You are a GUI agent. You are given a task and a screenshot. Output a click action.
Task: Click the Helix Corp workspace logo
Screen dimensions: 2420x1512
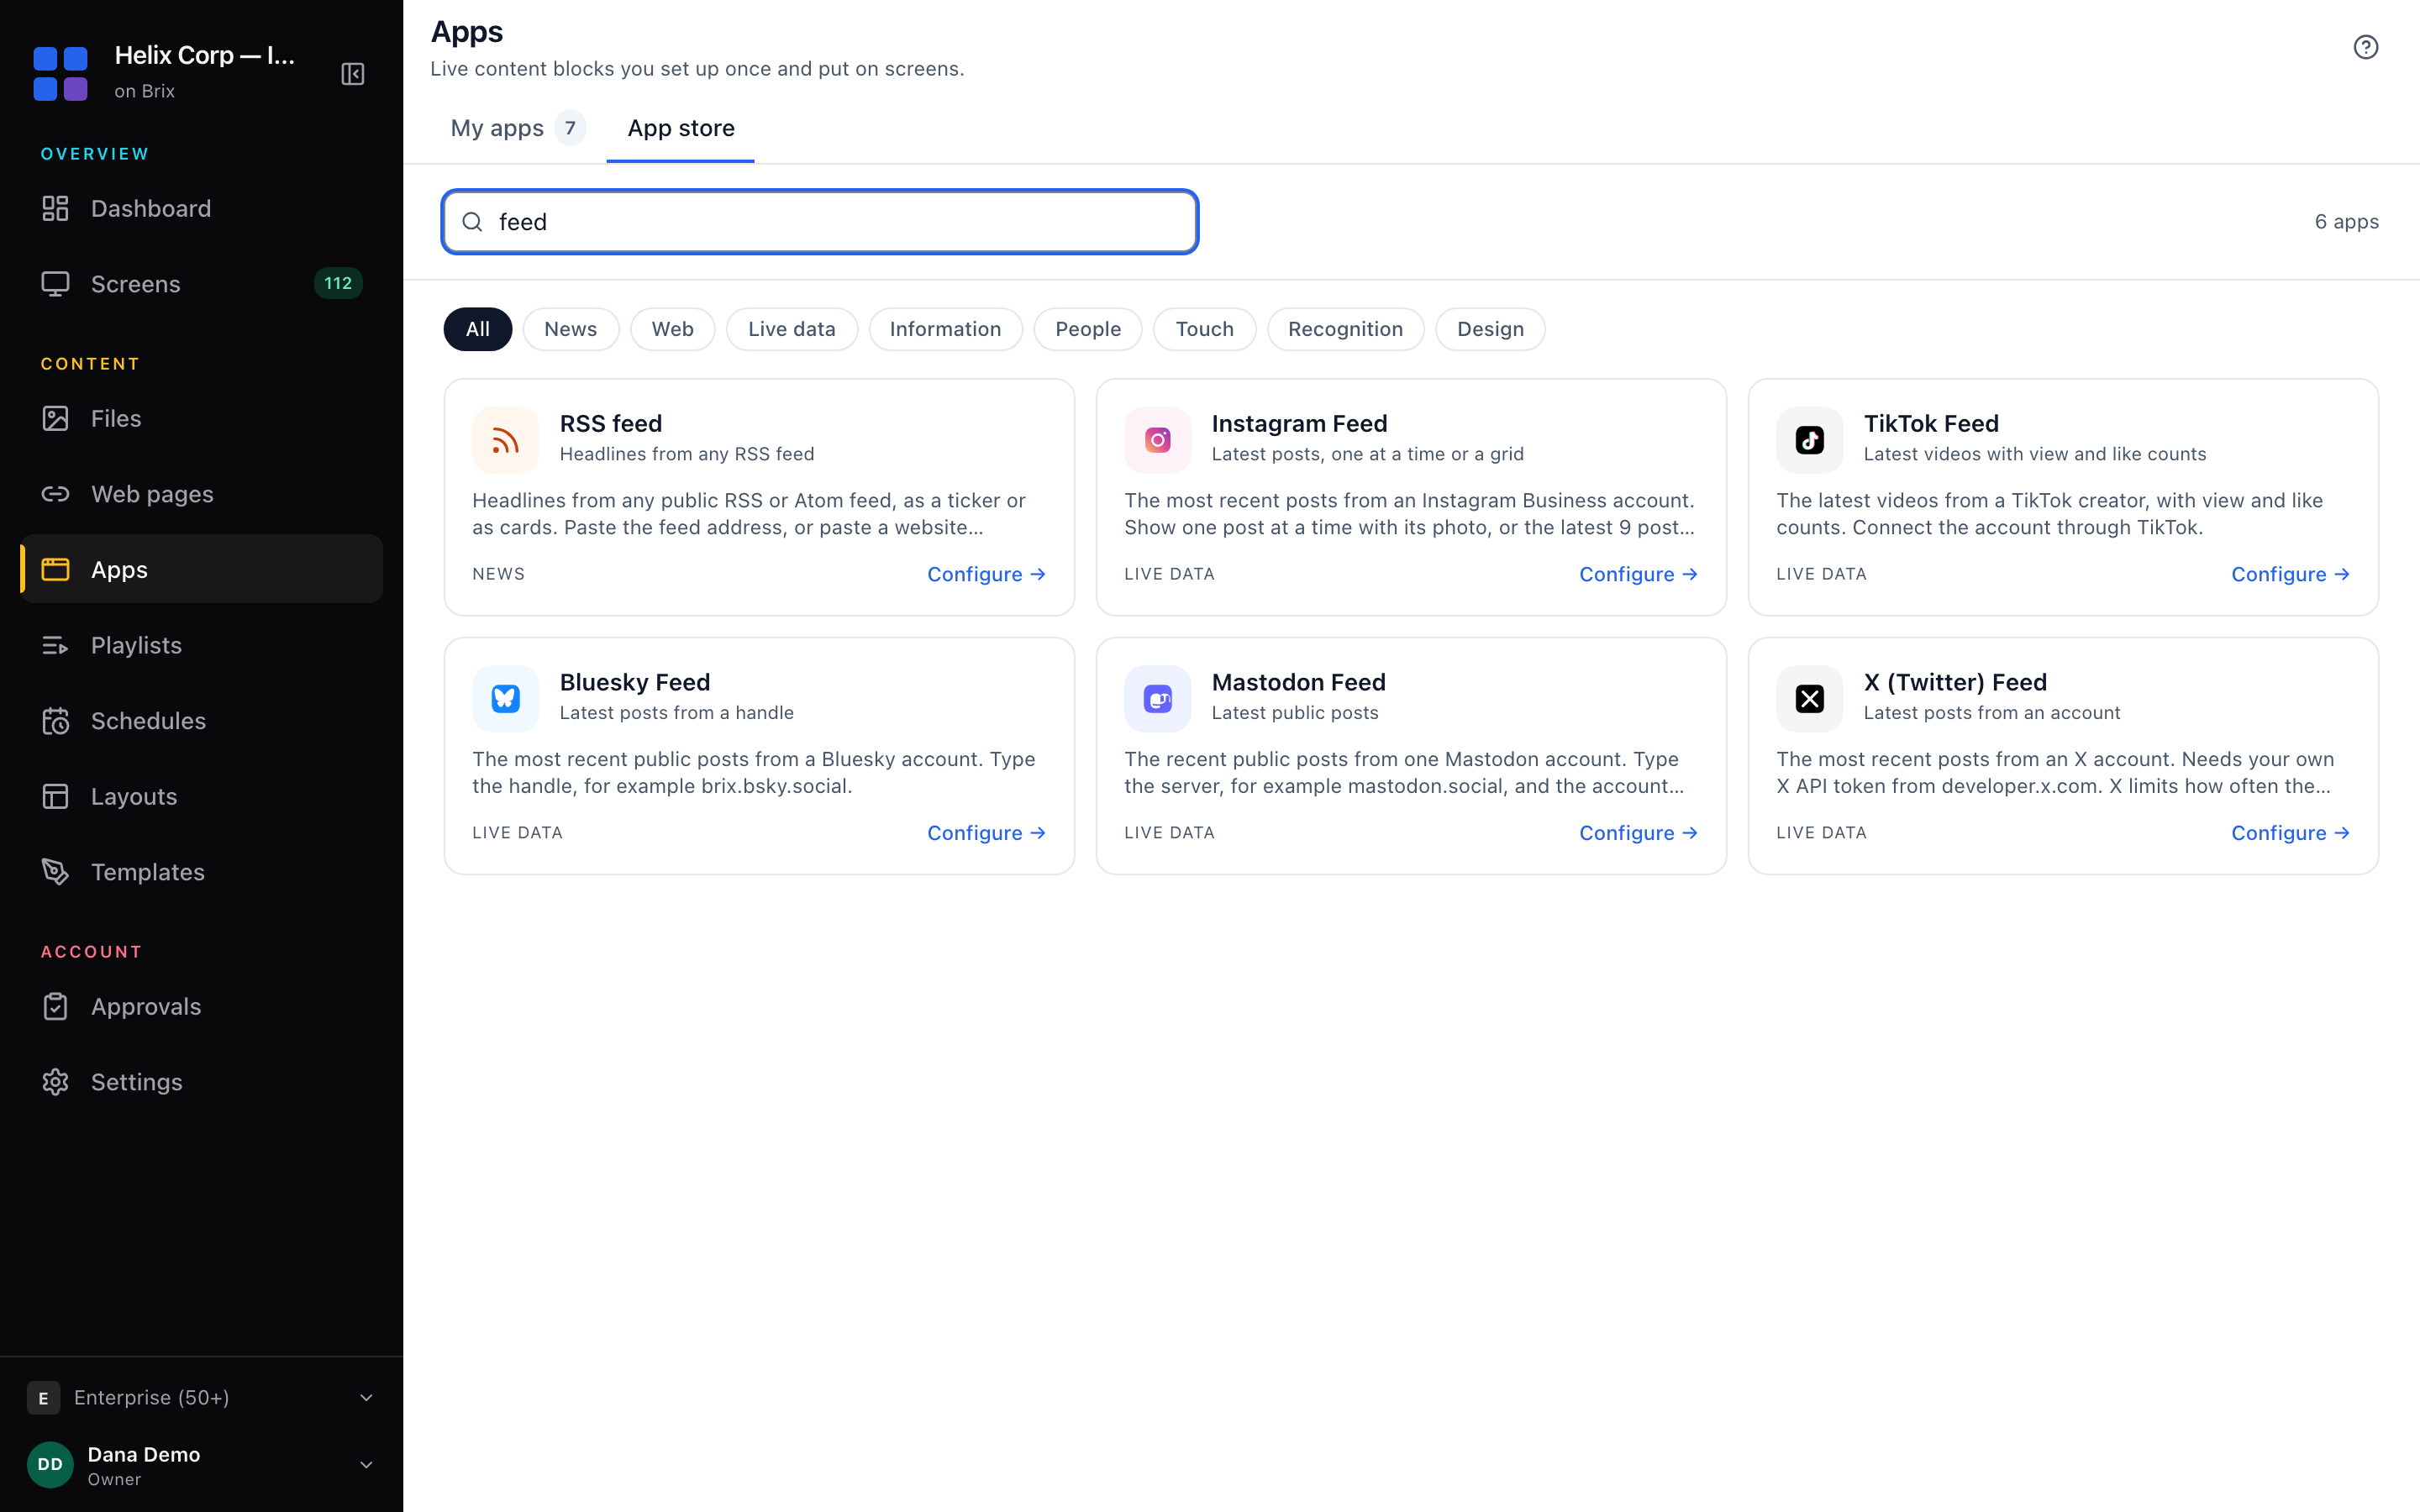coord(60,73)
